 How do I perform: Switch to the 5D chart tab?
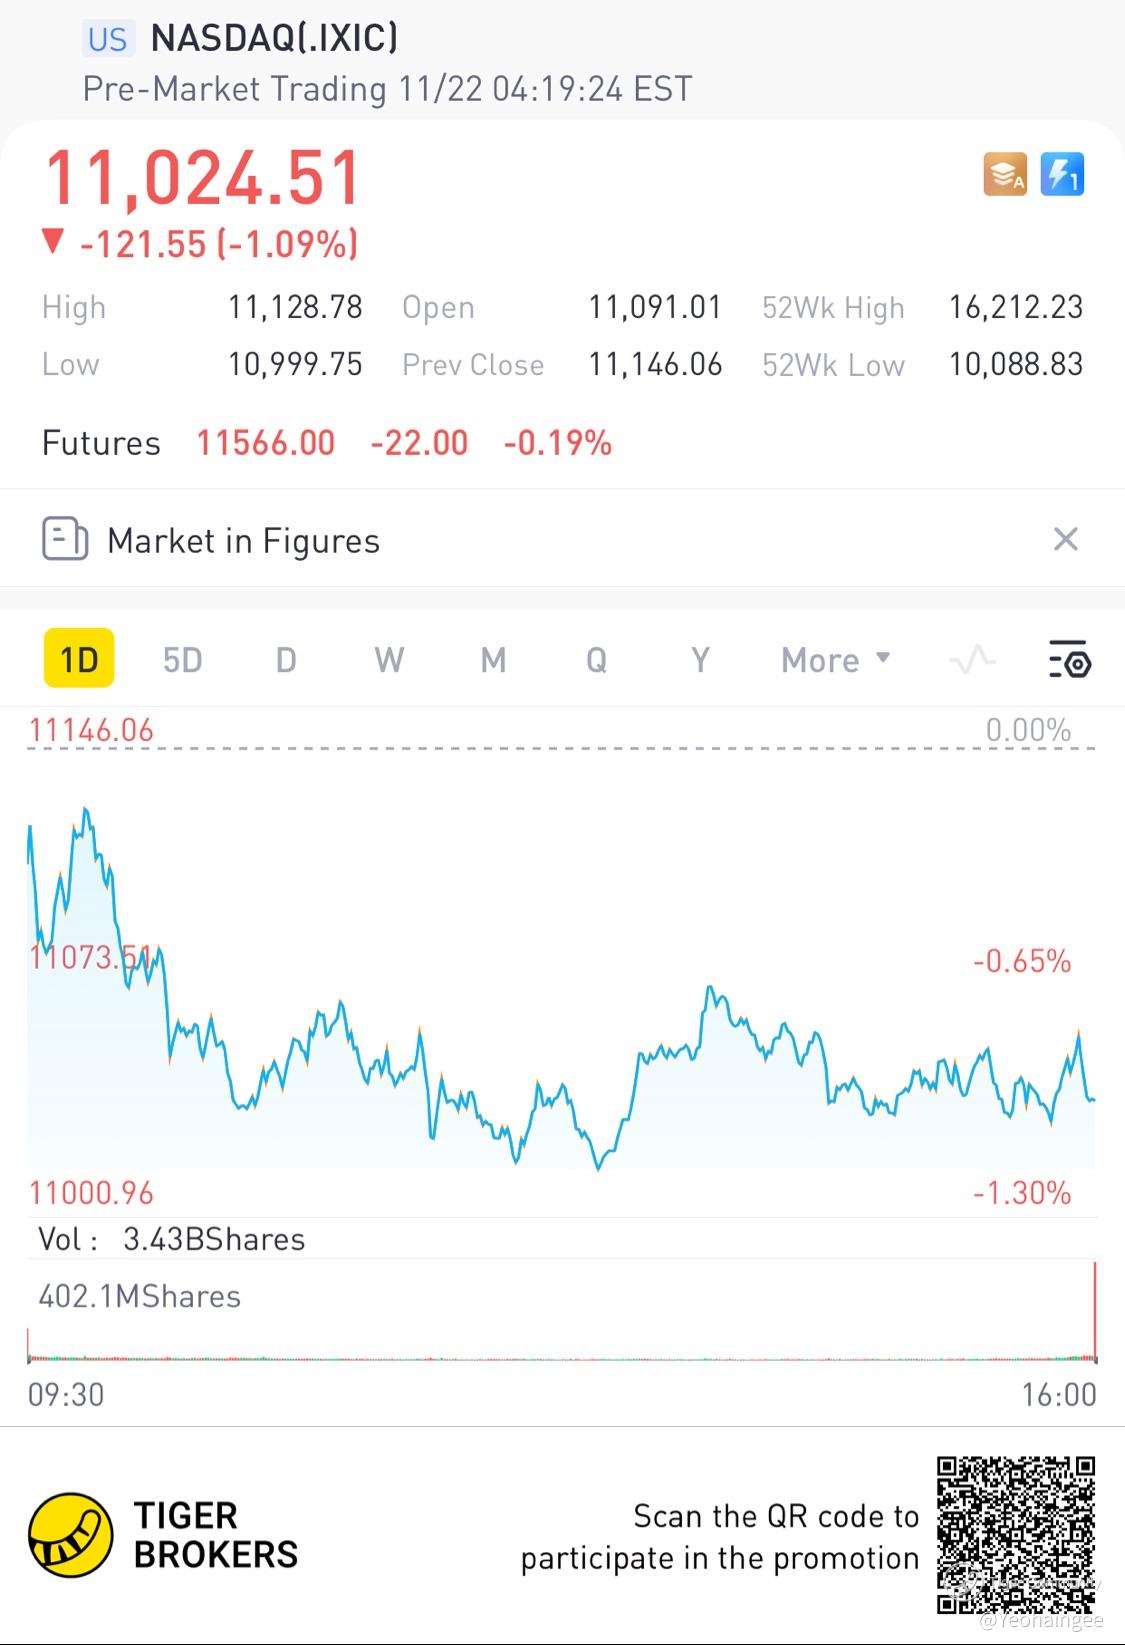coord(183,660)
